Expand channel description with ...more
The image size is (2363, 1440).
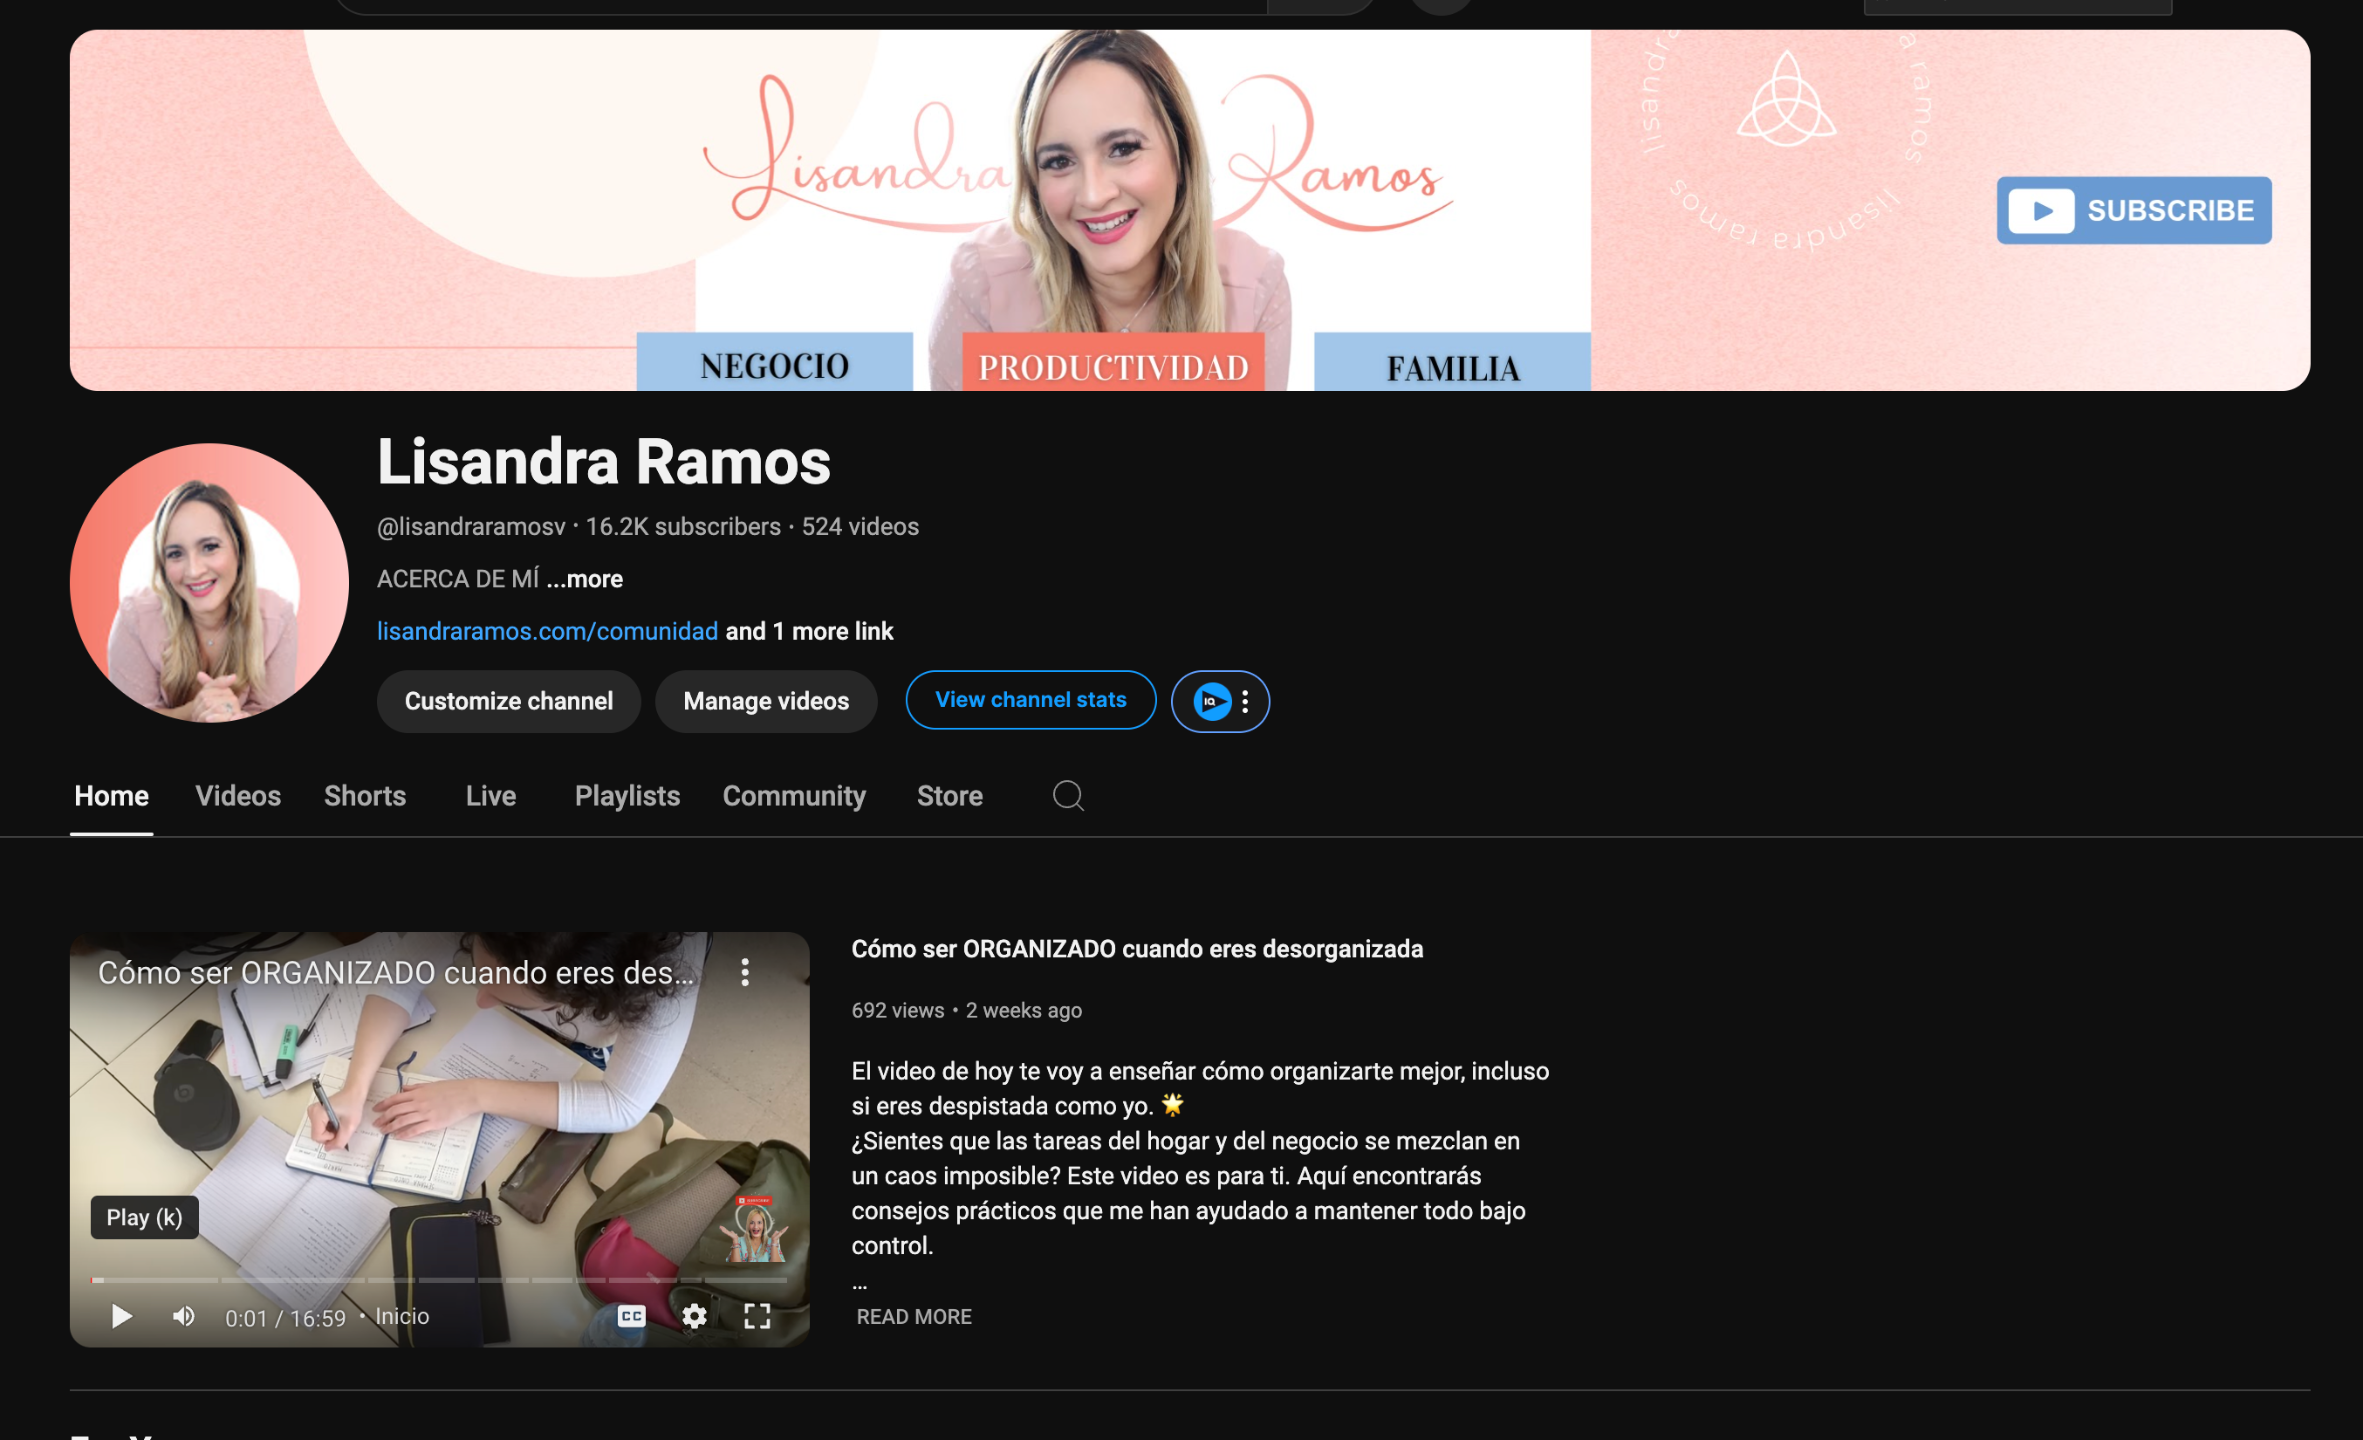coord(585,579)
